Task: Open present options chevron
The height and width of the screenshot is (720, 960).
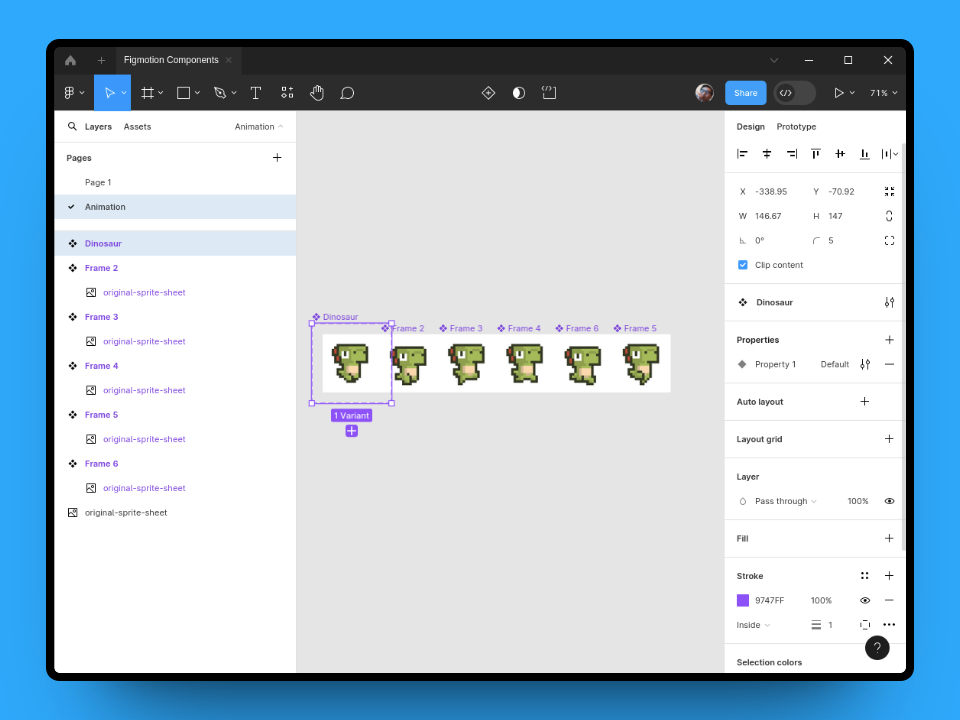Action: tap(852, 92)
